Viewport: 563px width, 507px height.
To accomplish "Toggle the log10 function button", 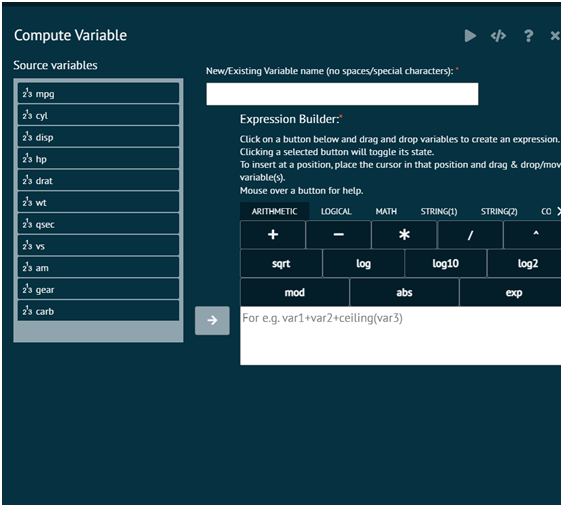I will pyautogui.click(x=446, y=264).
